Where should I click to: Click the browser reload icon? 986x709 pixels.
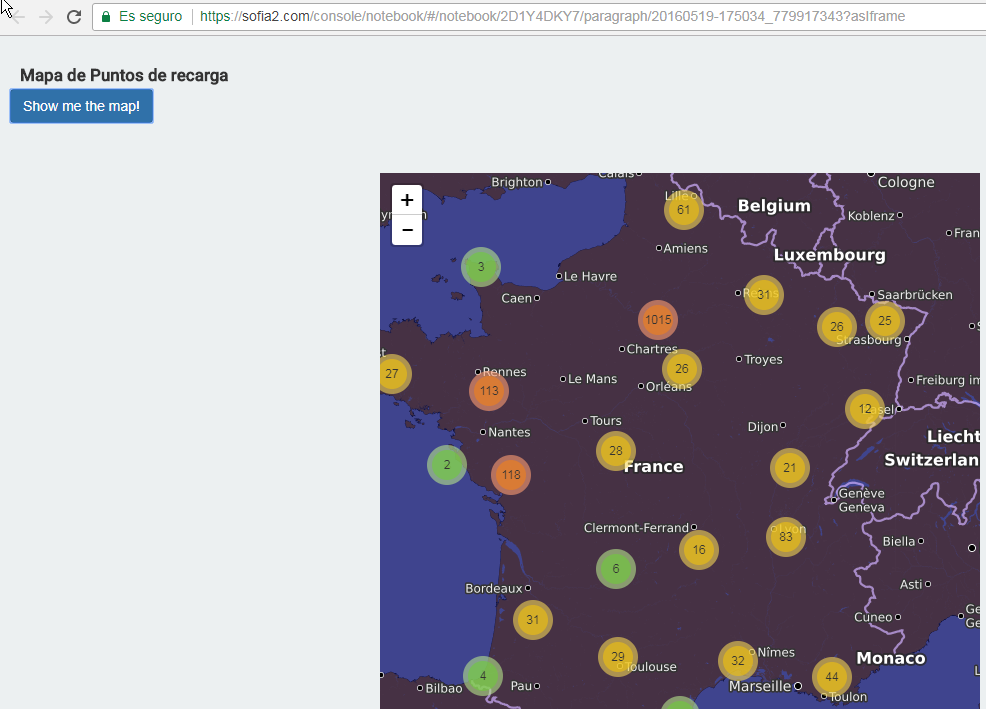pos(73,17)
